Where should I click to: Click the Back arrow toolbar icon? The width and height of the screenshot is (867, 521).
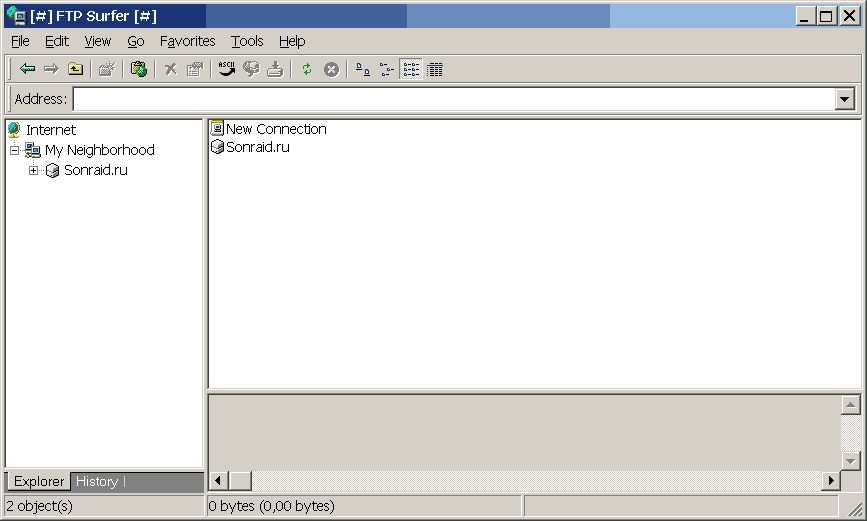[27, 69]
